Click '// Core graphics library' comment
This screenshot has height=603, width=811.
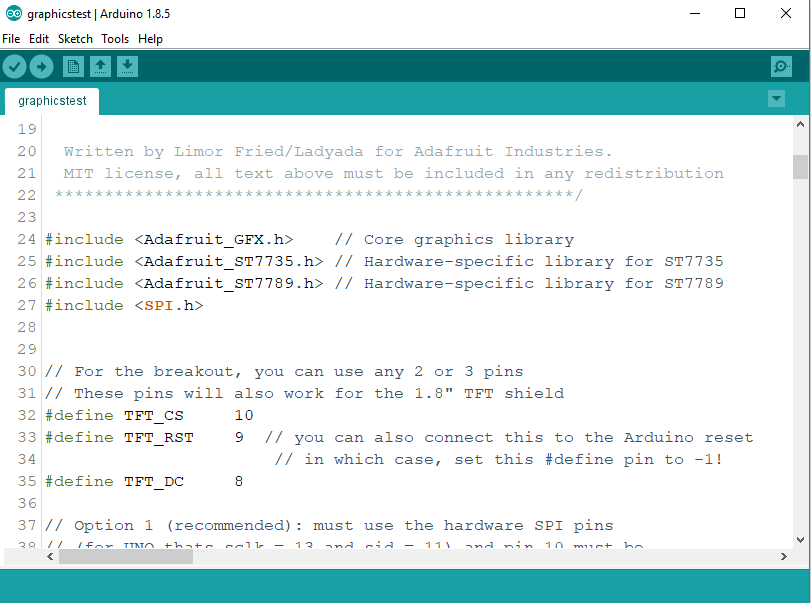click(x=454, y=239)
